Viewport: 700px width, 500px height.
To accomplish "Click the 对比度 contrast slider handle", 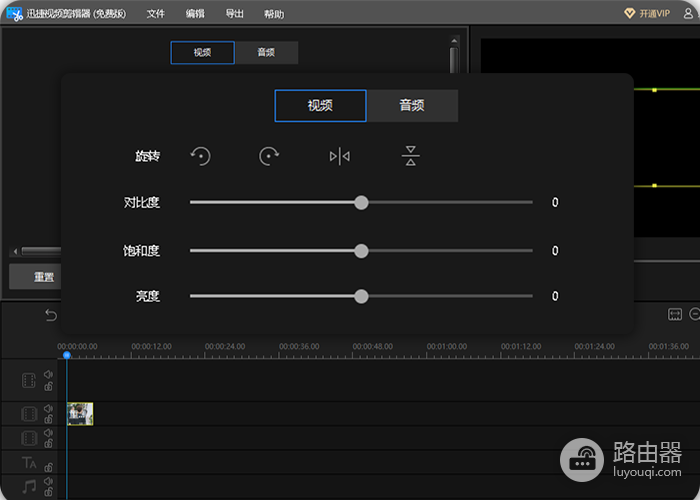I will 361,203.
